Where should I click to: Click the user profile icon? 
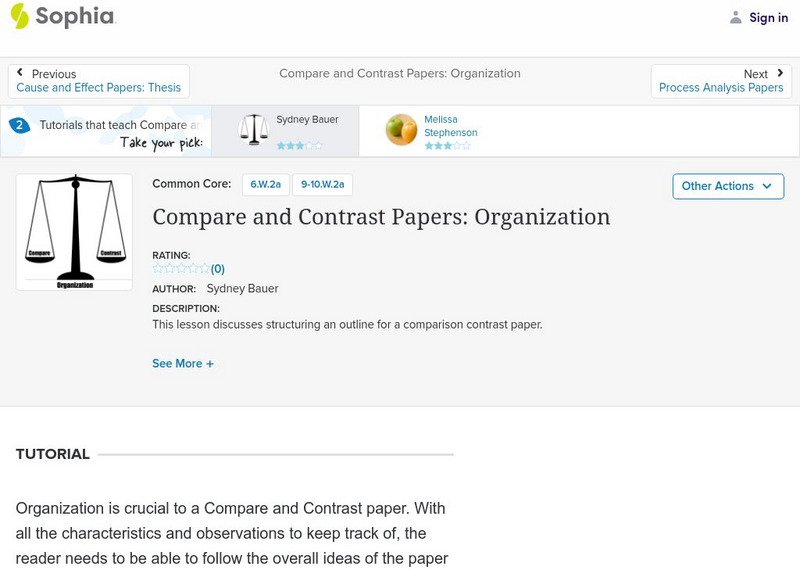[x=736, y=17]
